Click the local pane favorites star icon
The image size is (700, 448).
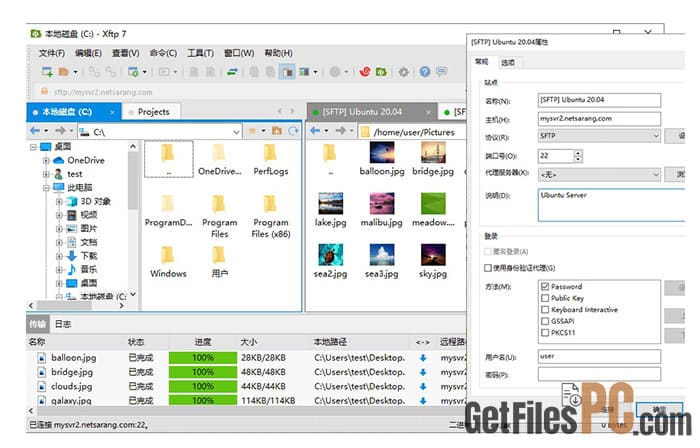tap(252, 131)
